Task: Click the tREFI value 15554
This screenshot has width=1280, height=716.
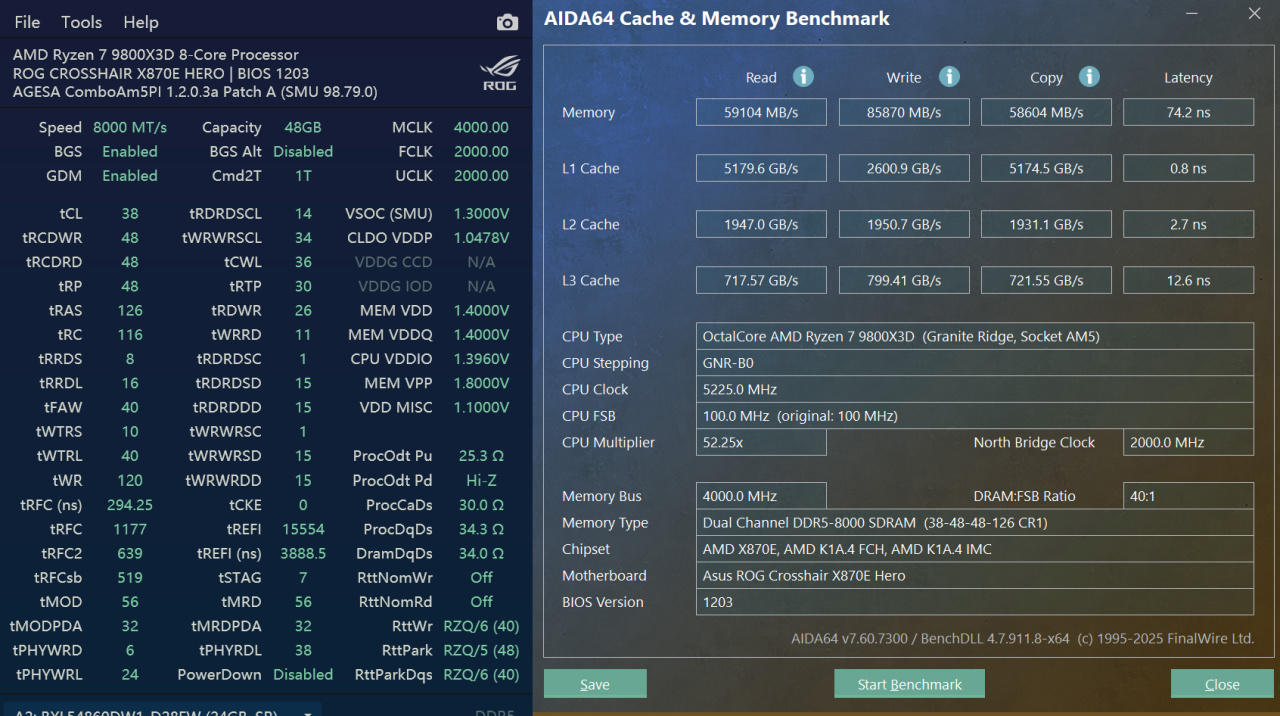Action: coord(303,529)
